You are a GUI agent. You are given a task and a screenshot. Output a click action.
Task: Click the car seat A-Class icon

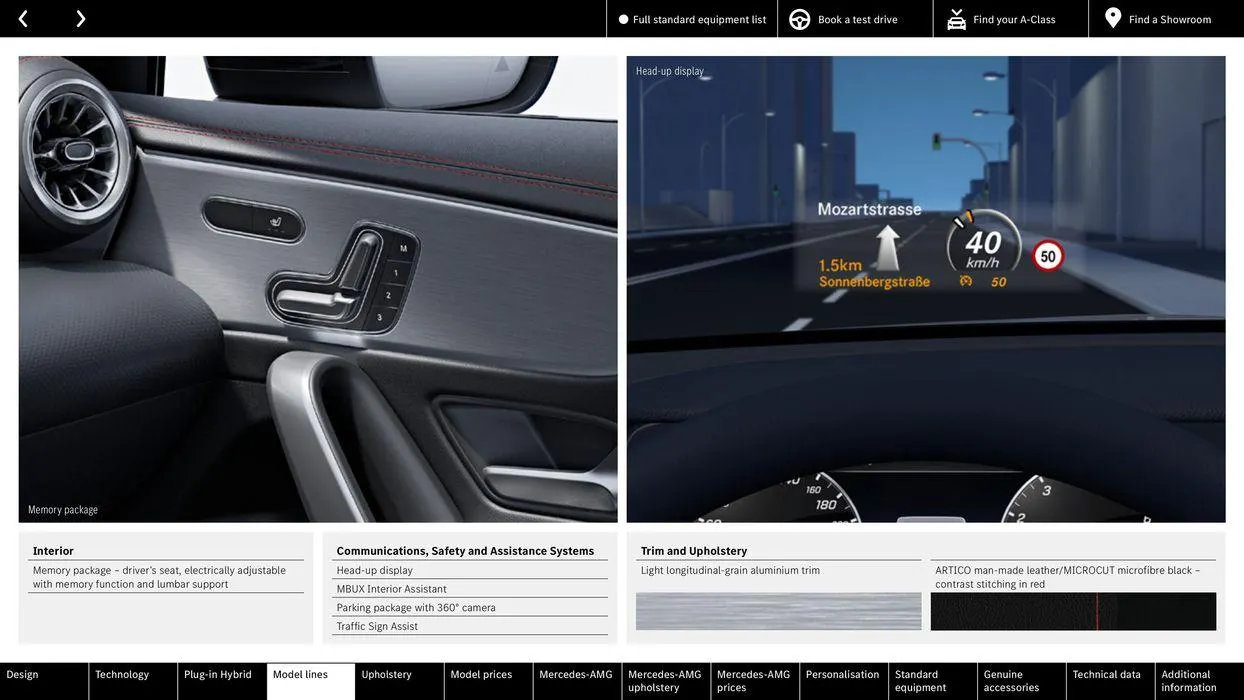pos(956,19)
